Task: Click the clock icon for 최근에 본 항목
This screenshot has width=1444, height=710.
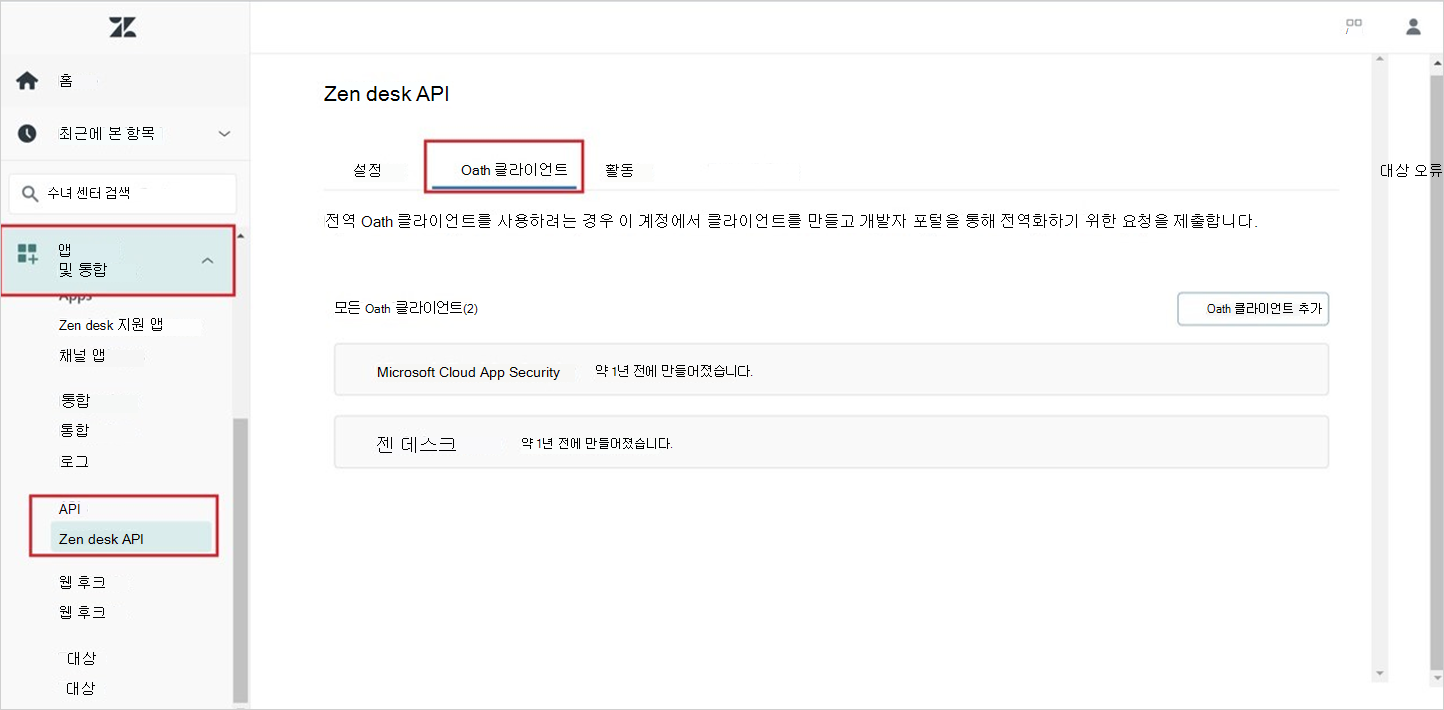Action: click(x=26, y=132)
